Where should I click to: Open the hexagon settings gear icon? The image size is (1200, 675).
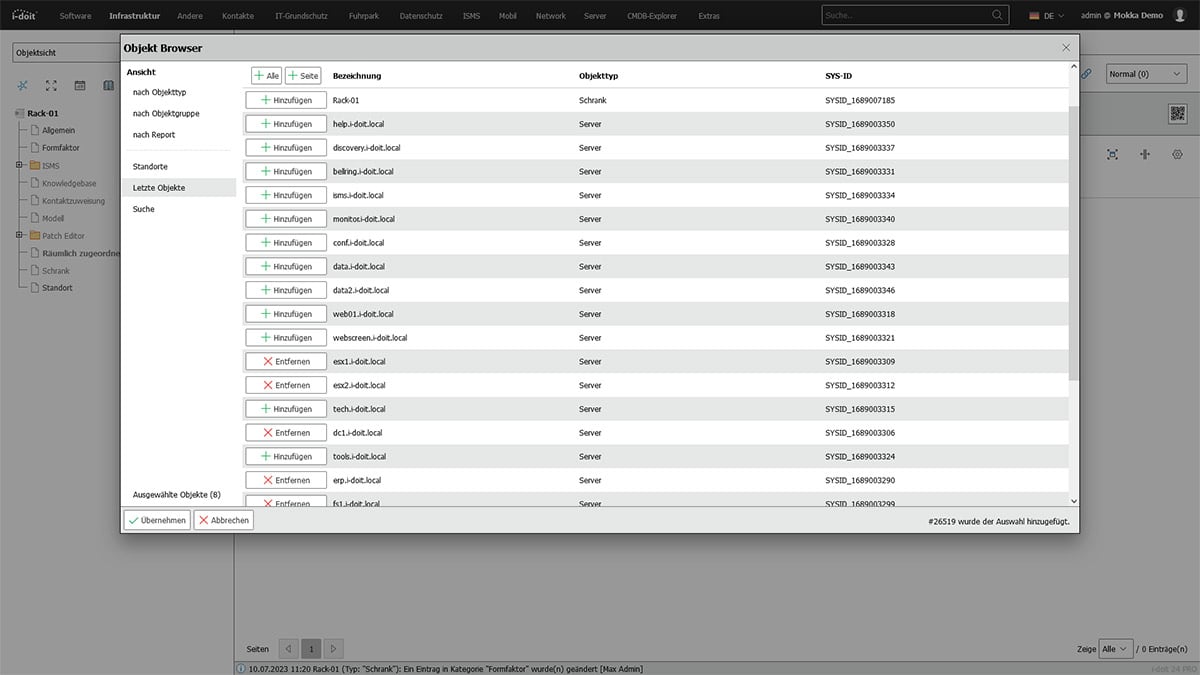point(1177,154)
